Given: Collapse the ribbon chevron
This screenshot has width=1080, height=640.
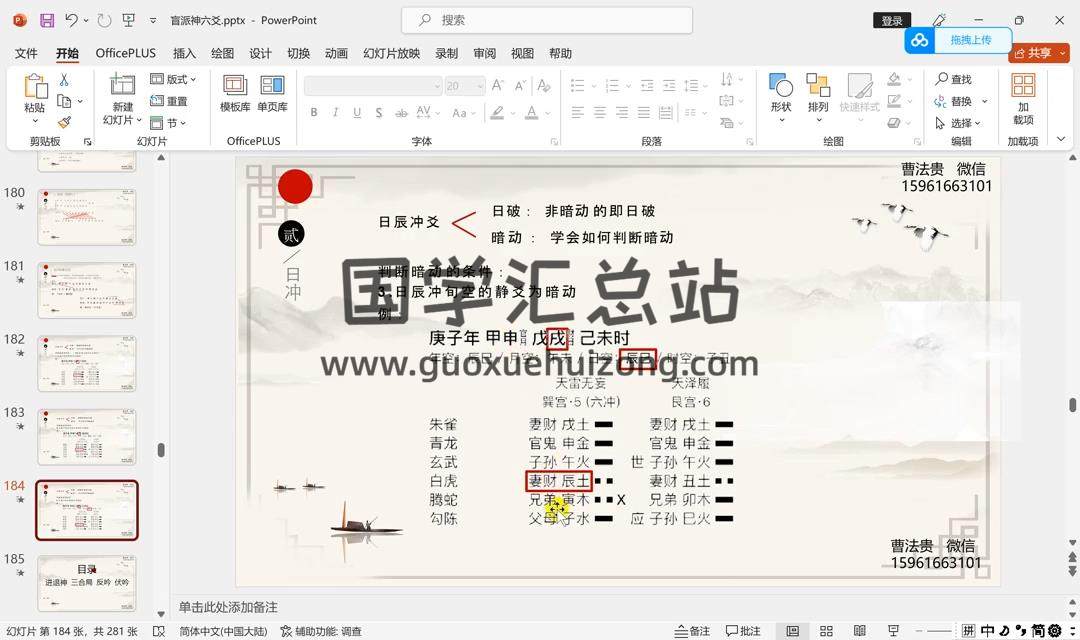Looking at the screenshot, I should pyautogui.click(x=1061, y=140).
